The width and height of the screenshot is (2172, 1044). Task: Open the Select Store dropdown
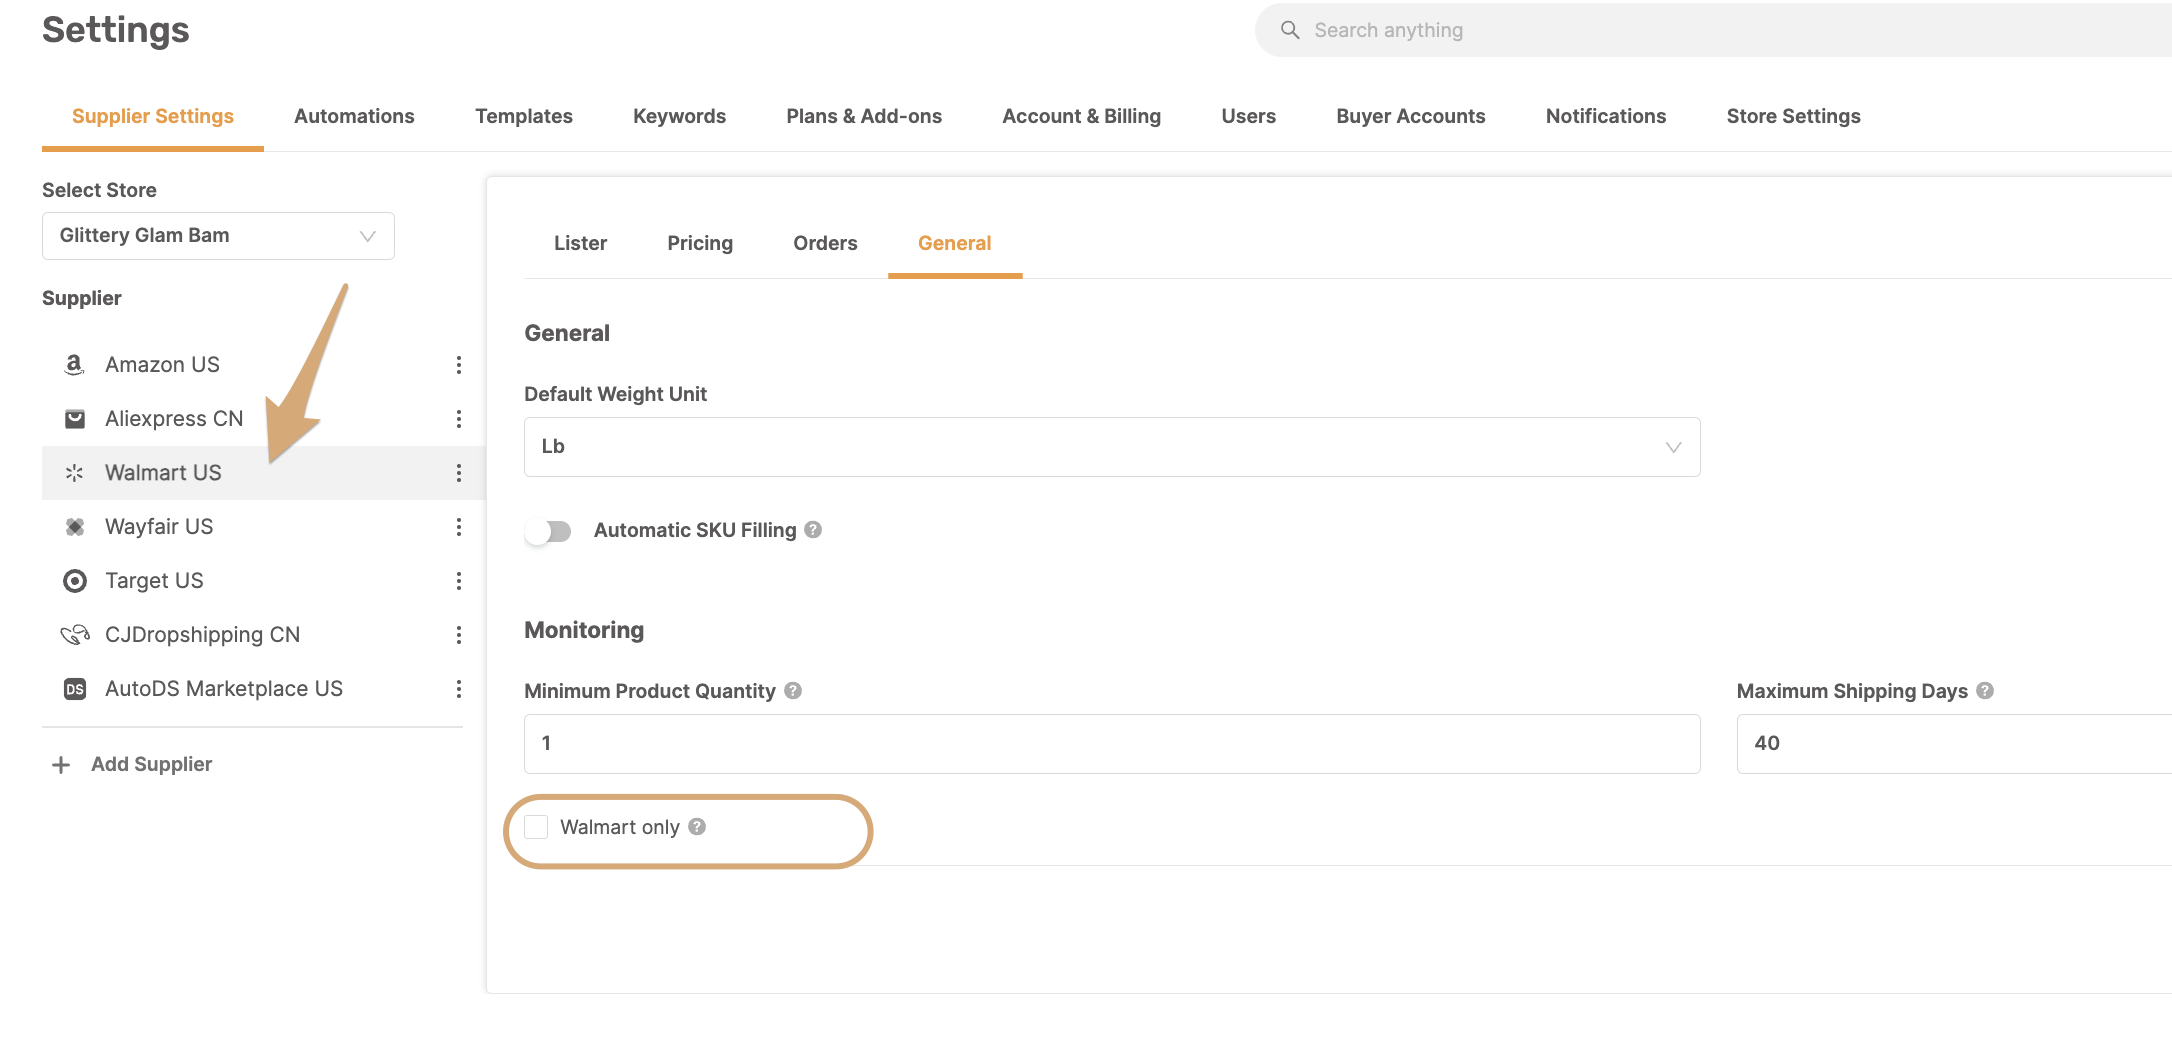point(218,236)
